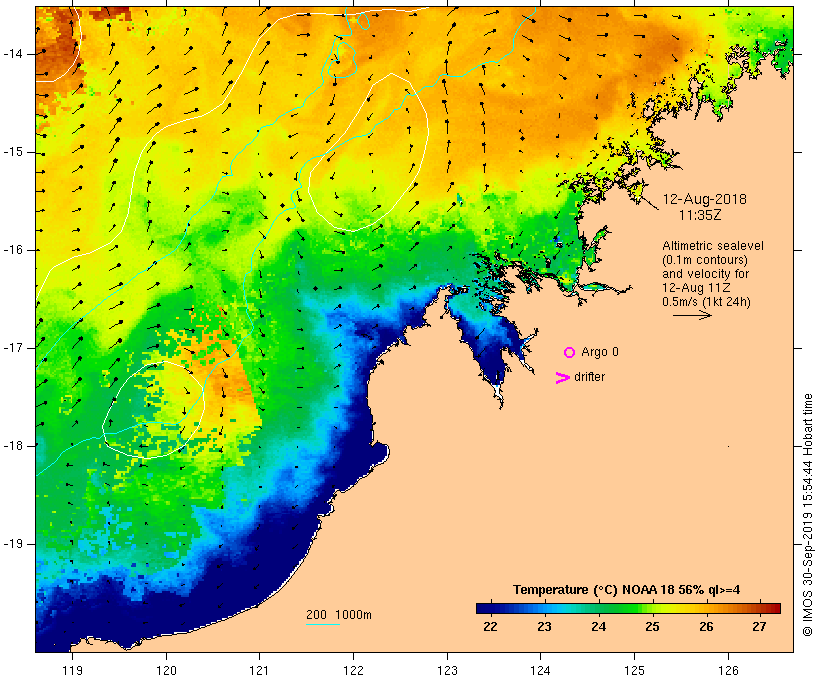Click the longitude label '121'
820x680 pixels.
point(259,670)
